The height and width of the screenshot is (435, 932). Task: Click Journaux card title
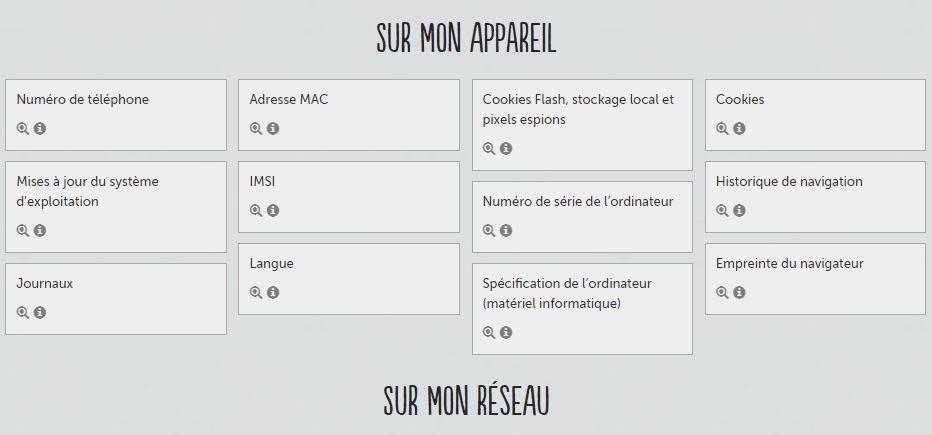(45, 283)
